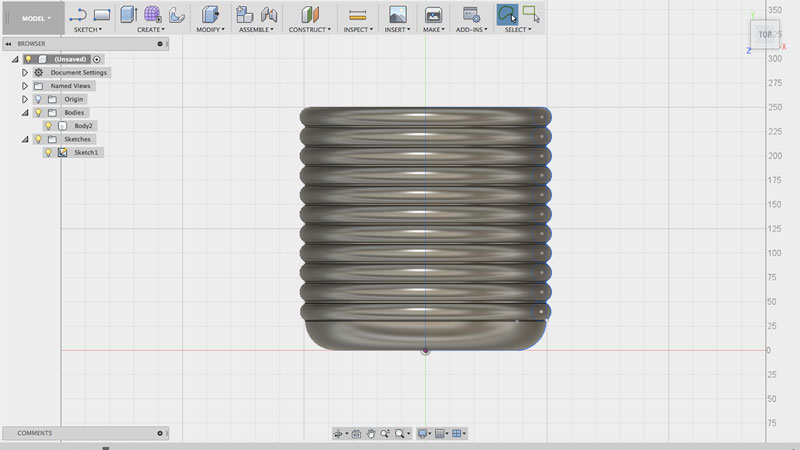Show the Origin folder via lightbulb
Image resolution: width=800 pixels, height=450 pixels.
(x=38, y=99)
